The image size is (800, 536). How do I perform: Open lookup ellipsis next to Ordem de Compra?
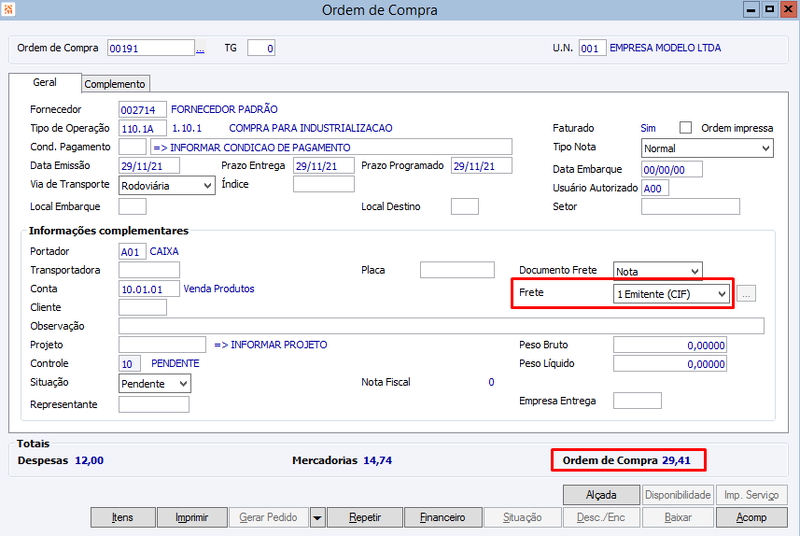tap(201, 49)
